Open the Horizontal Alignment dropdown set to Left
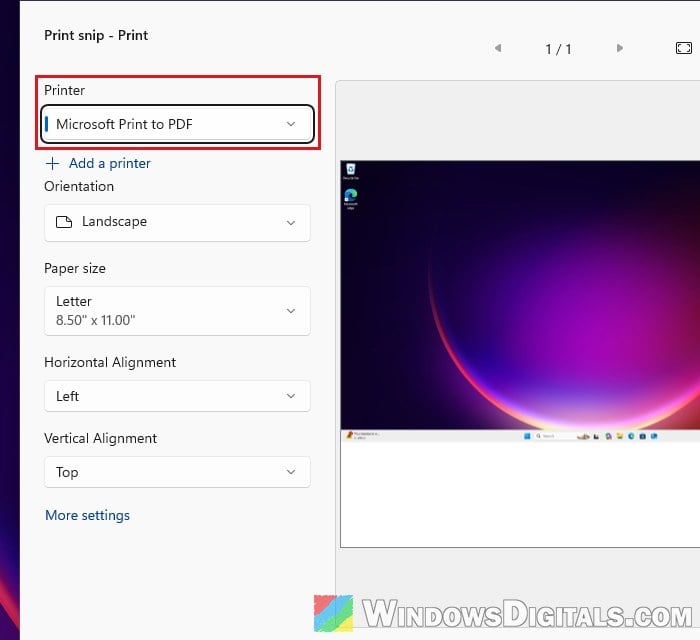 (177, 396)
